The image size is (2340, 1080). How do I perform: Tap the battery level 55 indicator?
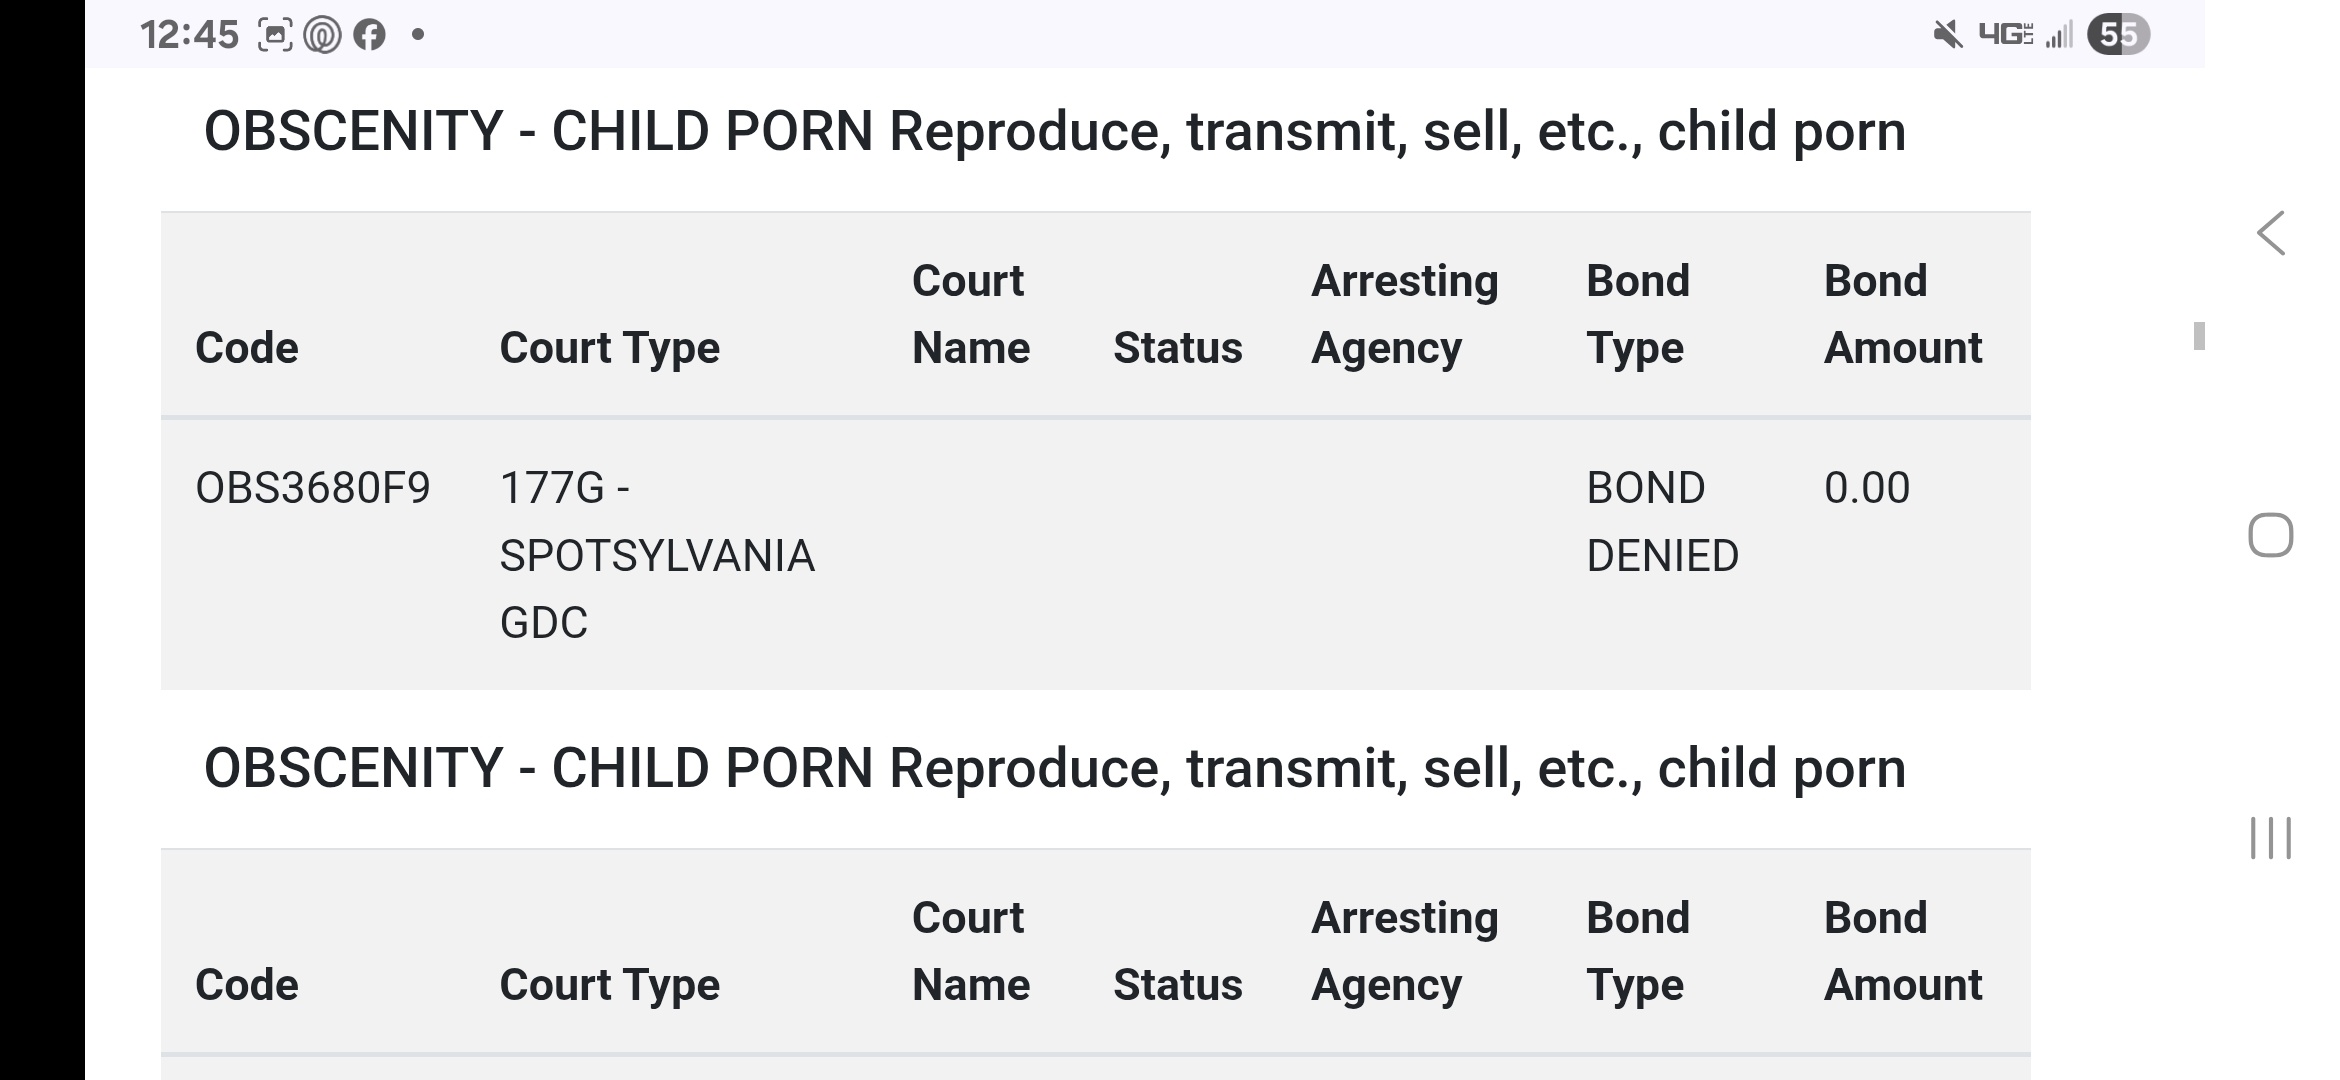tap(2118, 35)
